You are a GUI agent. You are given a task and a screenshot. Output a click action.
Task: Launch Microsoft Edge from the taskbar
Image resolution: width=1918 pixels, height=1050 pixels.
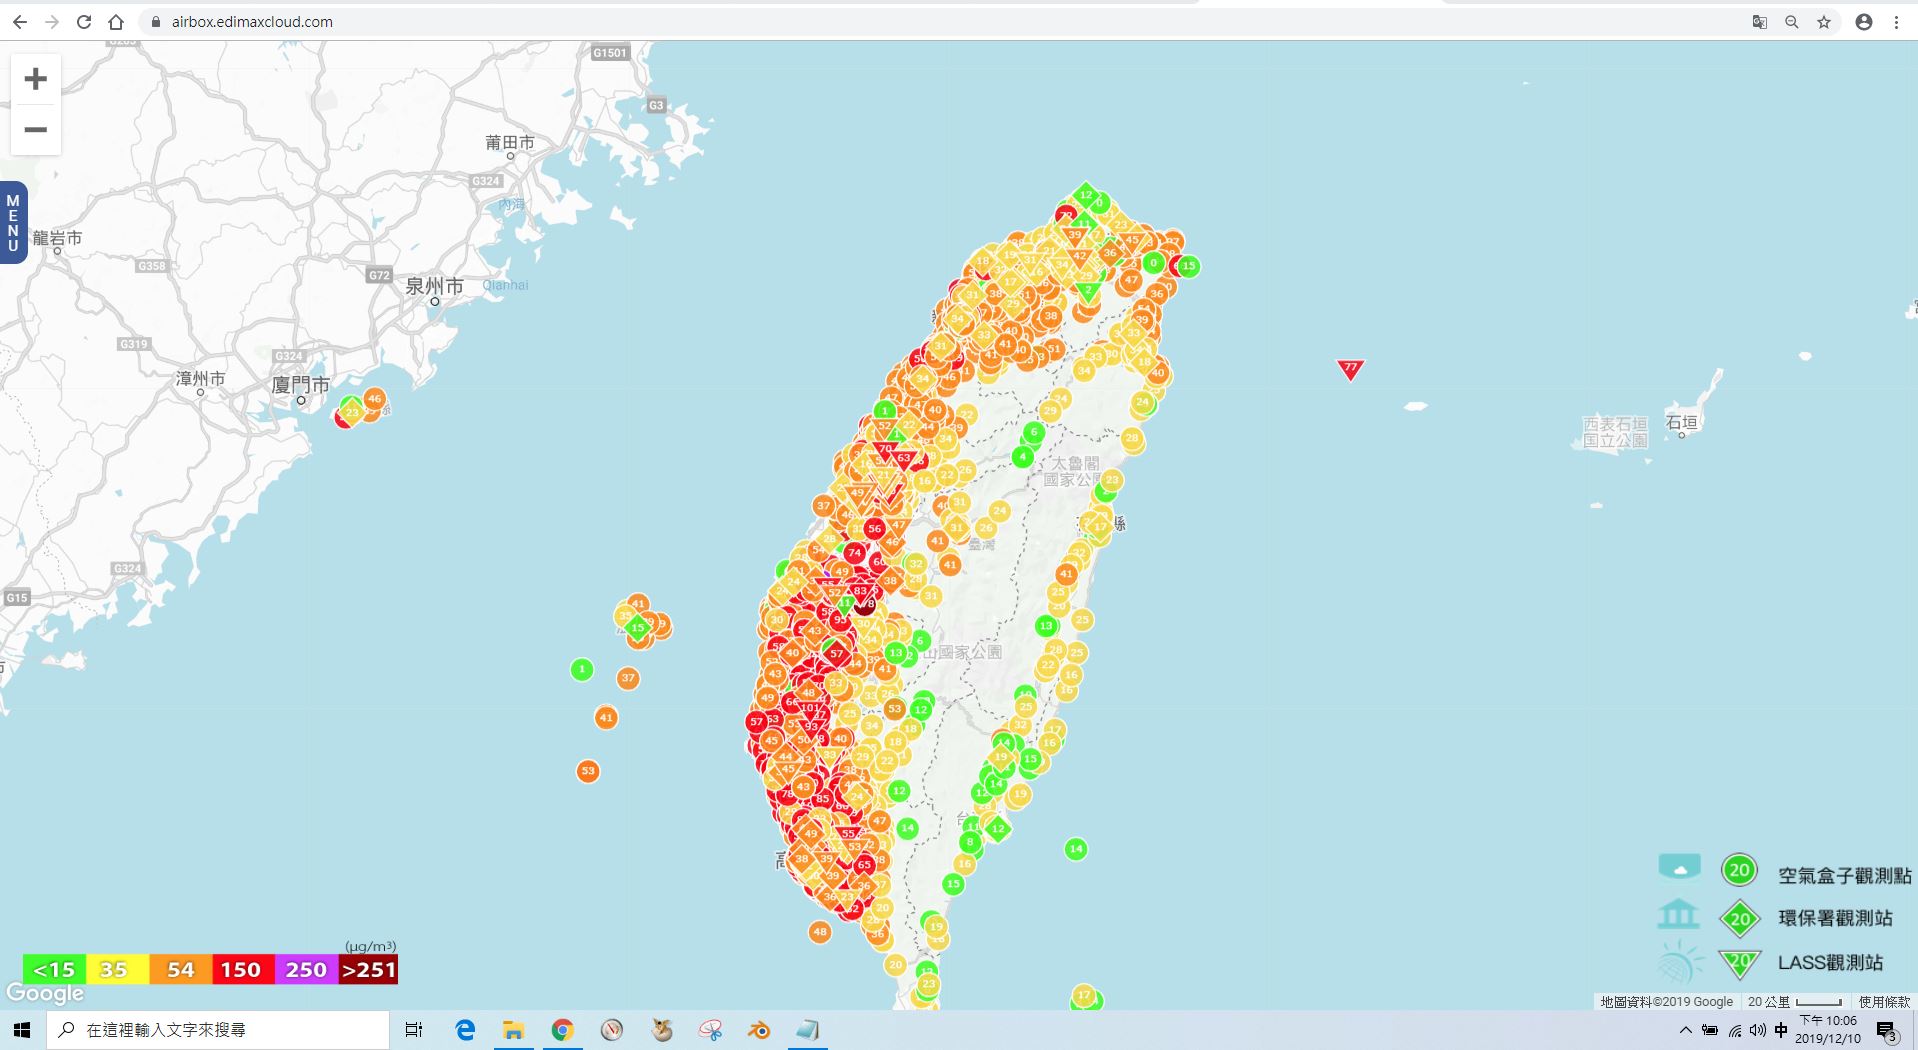click(465, 1030)
